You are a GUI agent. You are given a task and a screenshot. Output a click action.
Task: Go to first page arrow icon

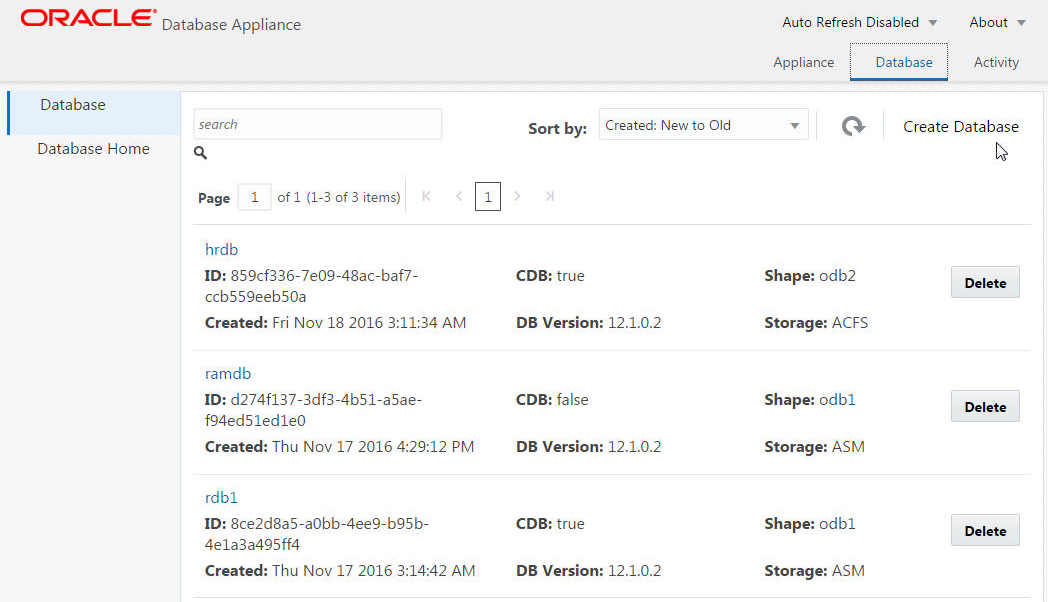427,197
